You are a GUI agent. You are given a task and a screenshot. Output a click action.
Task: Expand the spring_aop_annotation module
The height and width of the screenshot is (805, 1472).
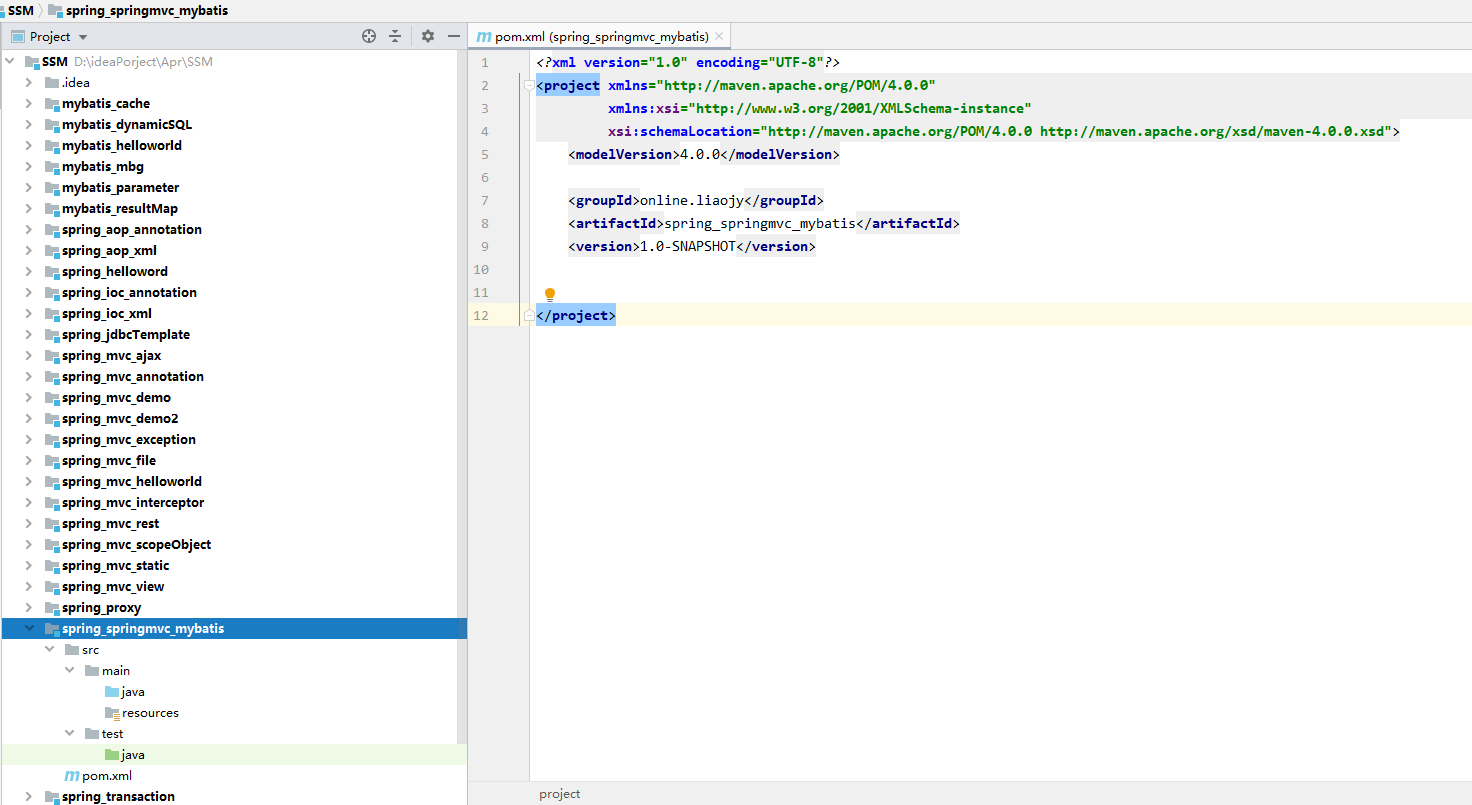[29, 230]
